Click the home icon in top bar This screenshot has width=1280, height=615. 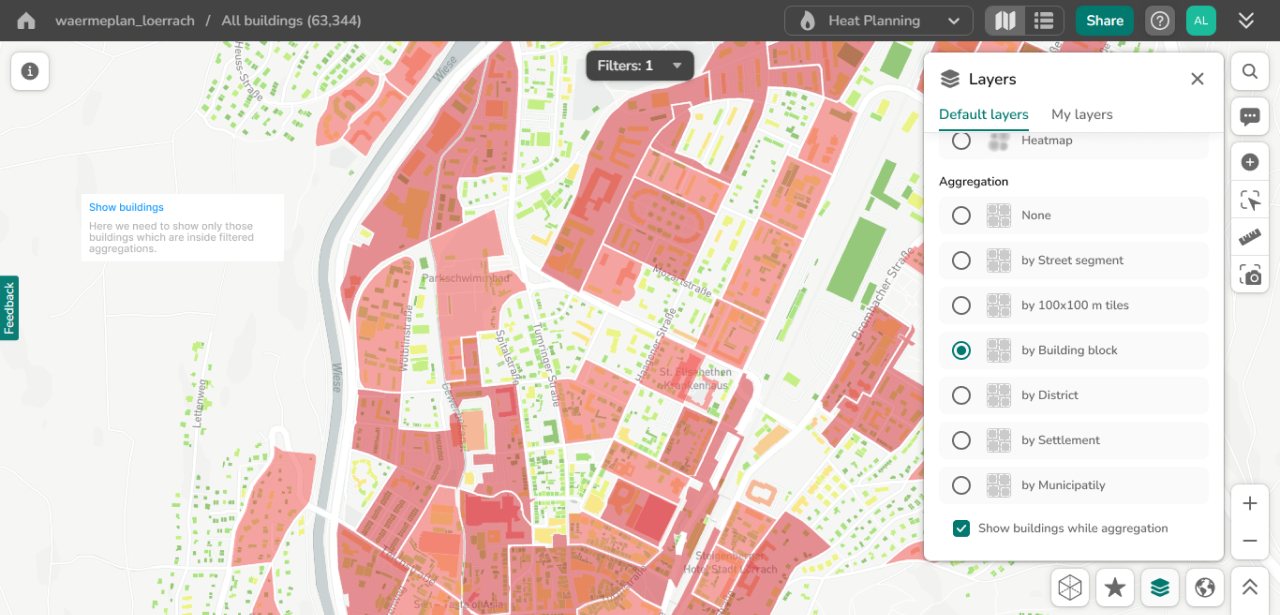[25, 20]
